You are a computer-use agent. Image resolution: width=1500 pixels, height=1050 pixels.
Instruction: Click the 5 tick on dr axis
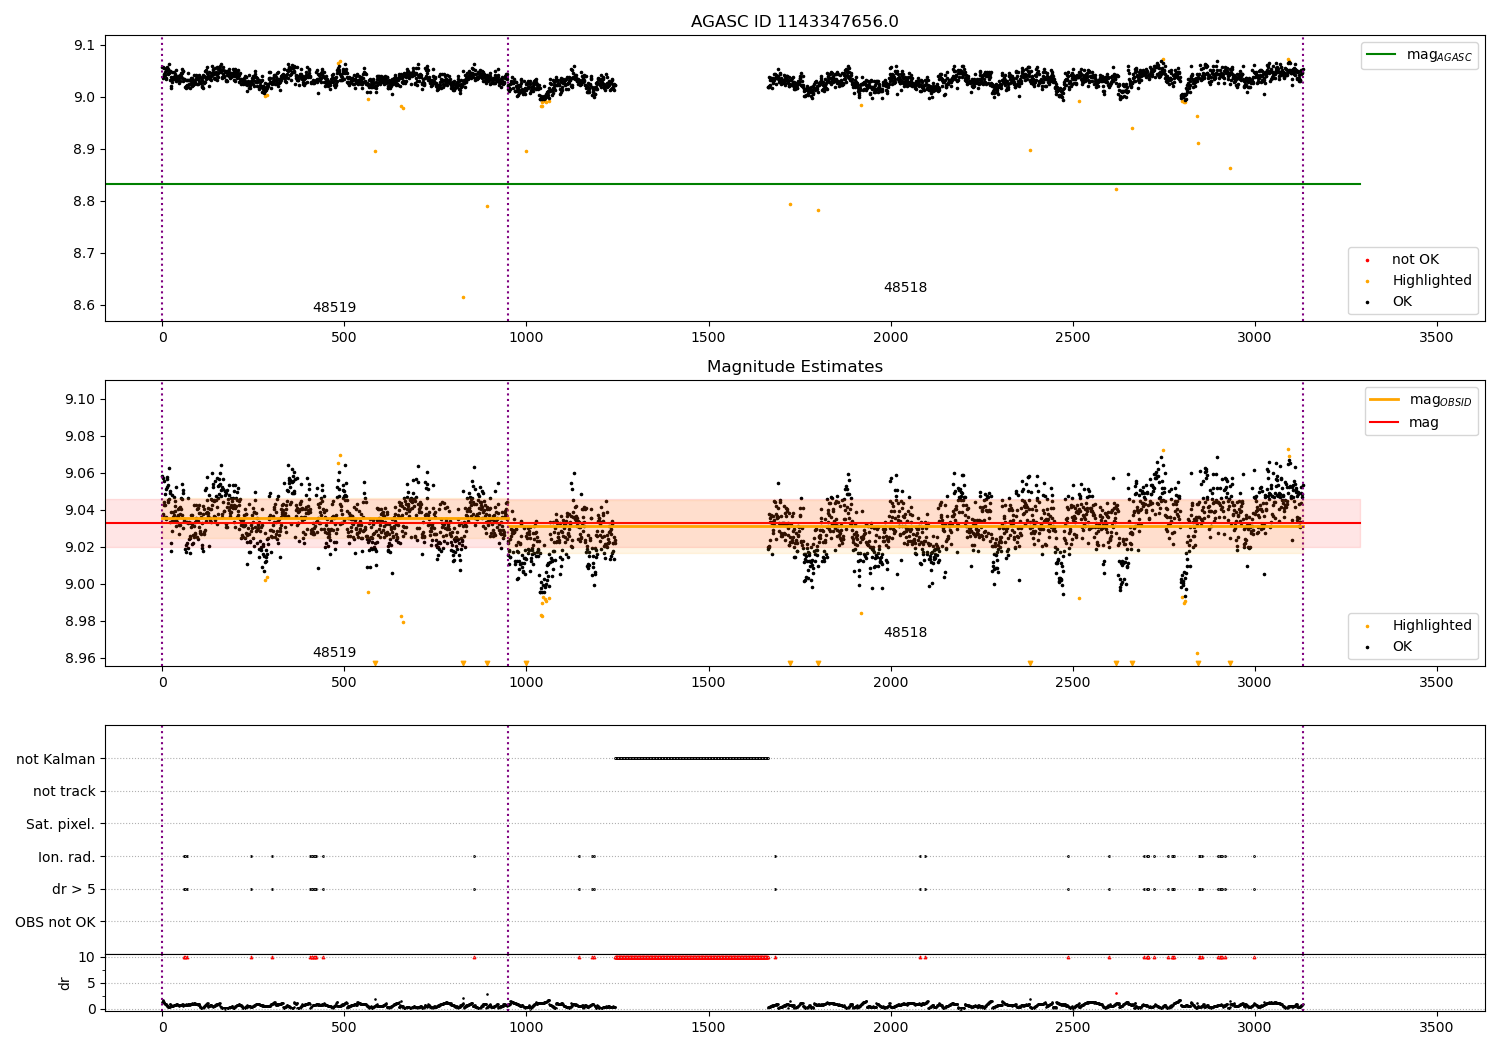[92, 983]
